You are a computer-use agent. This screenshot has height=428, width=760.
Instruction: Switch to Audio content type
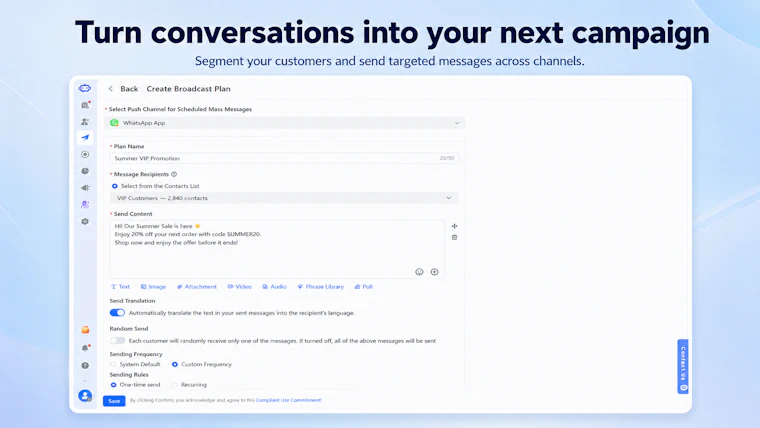click(274, 287)
